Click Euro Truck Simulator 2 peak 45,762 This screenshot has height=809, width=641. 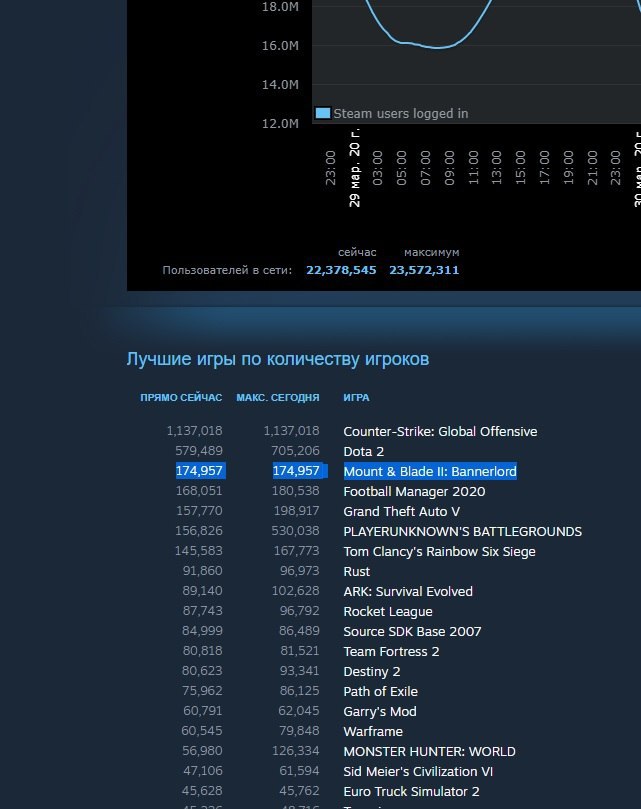[x=299, y=791]
